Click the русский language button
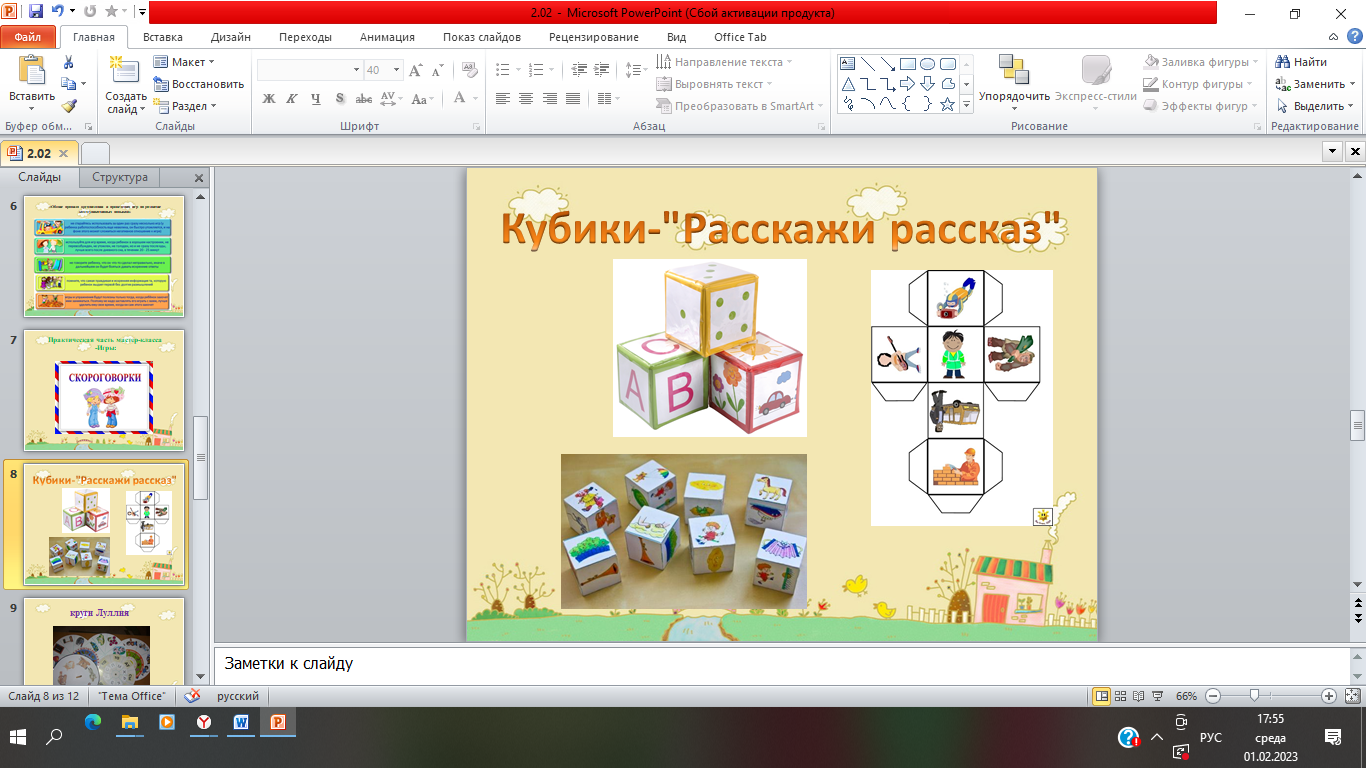 237,696
